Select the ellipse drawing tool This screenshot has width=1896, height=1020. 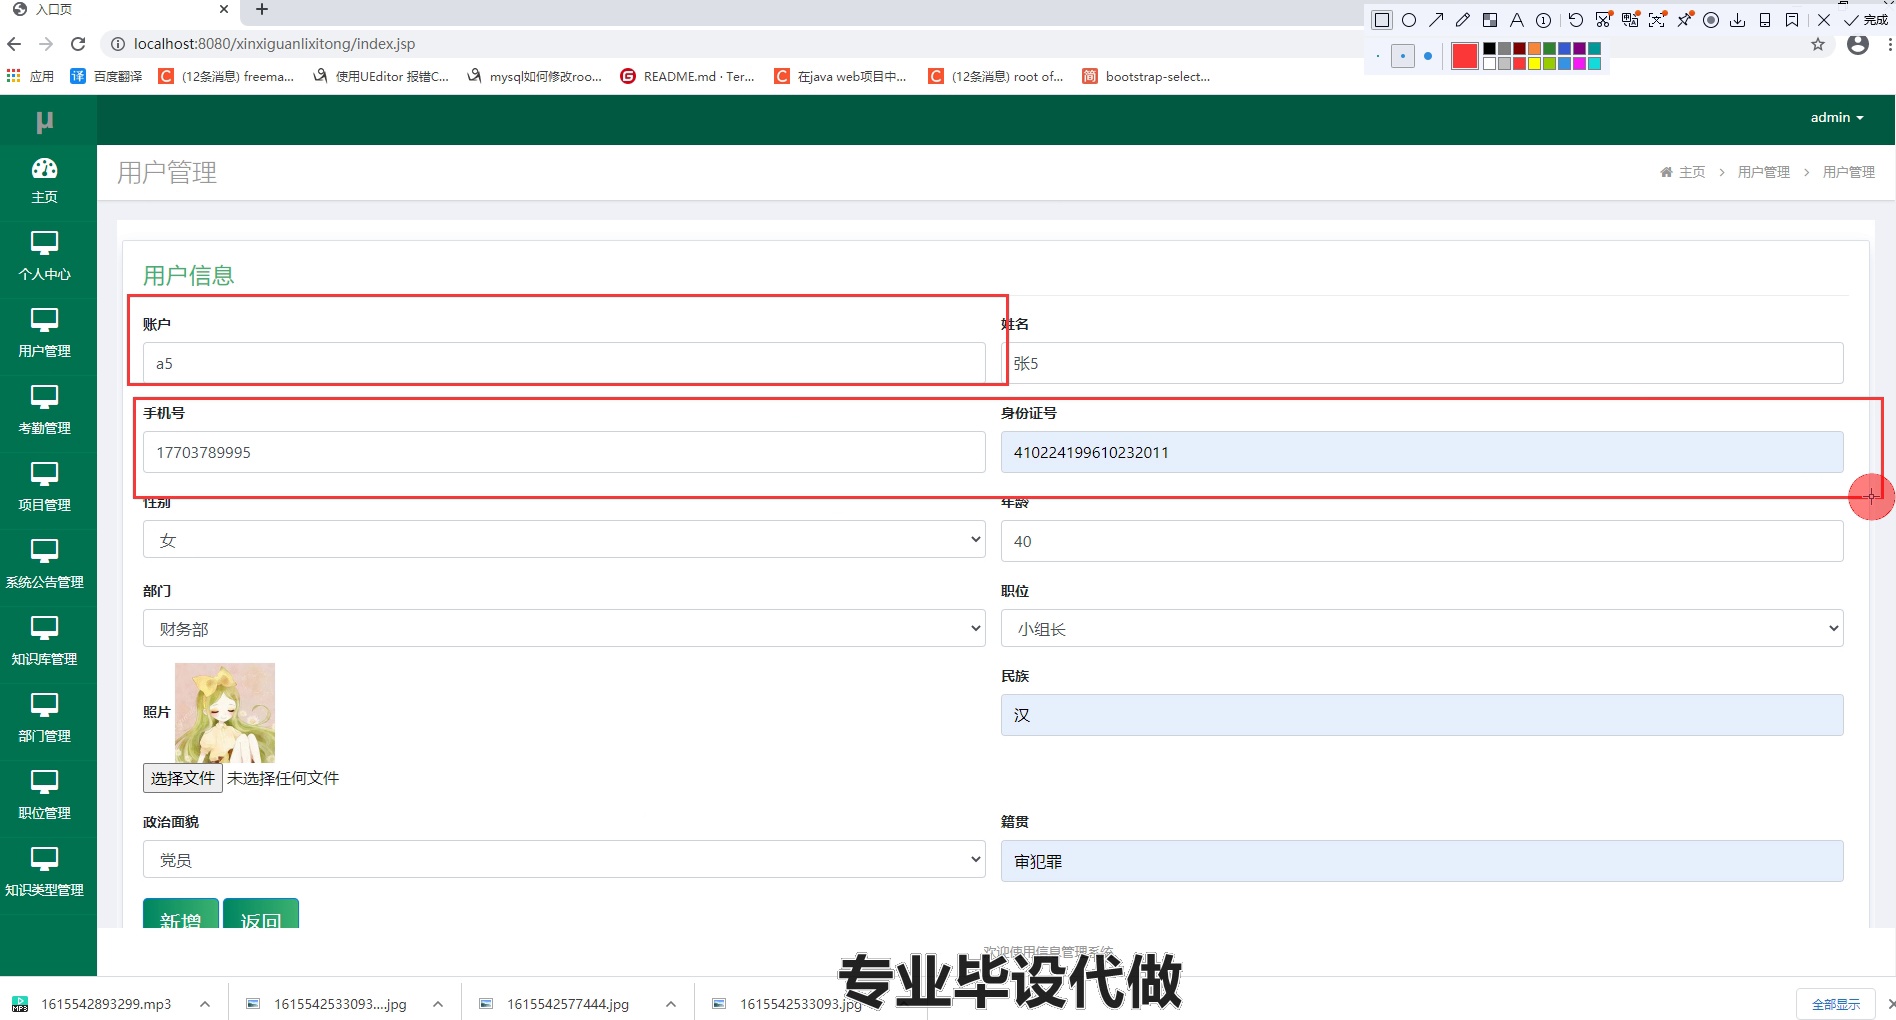(x=1409, y=20)
